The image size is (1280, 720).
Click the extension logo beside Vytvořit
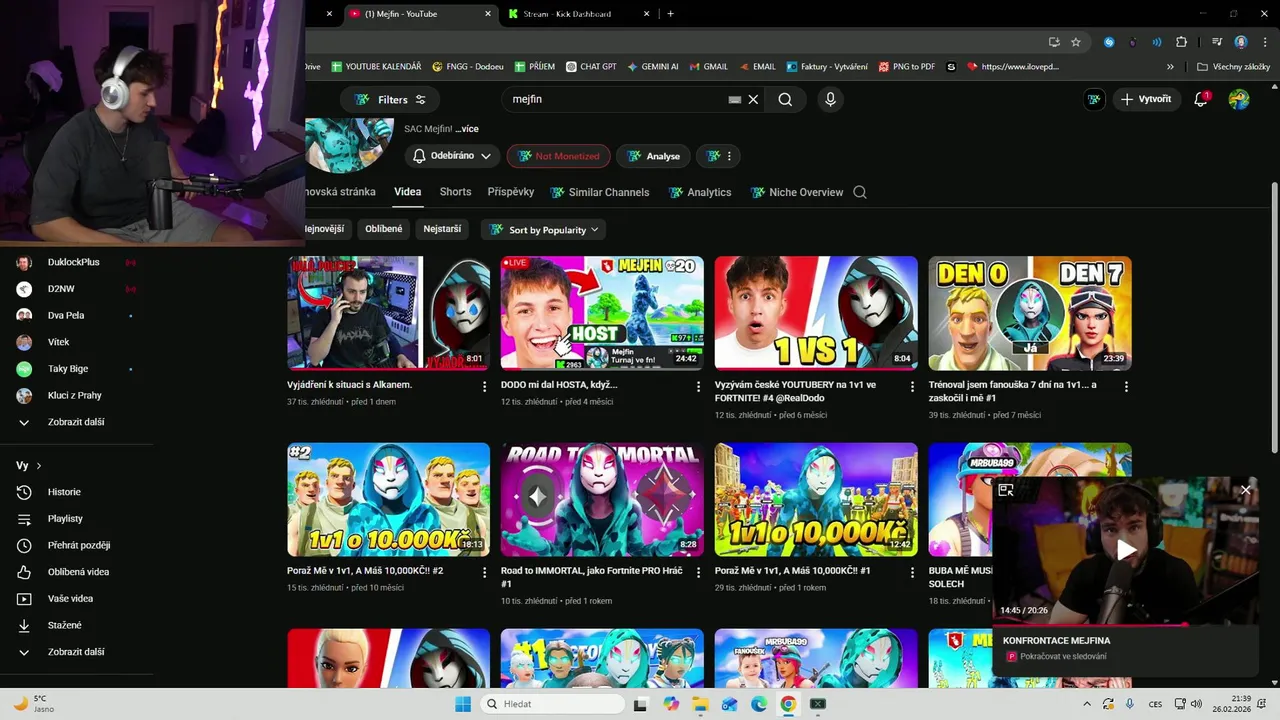(1094, 99)
